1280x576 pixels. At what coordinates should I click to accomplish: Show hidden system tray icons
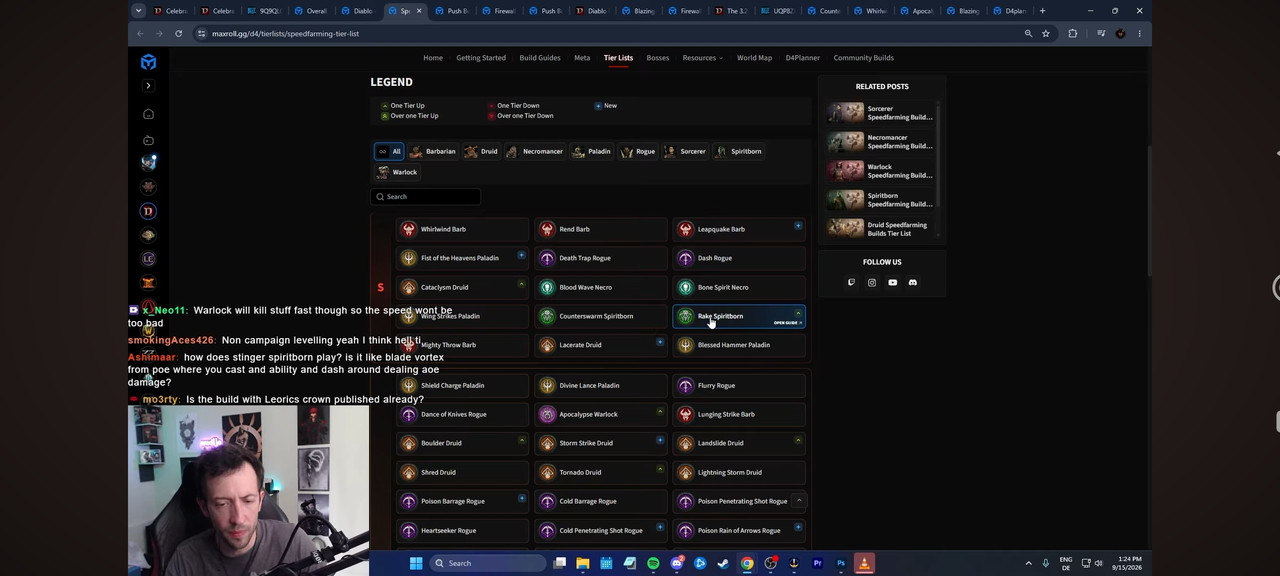click(x=1028, y=563)
